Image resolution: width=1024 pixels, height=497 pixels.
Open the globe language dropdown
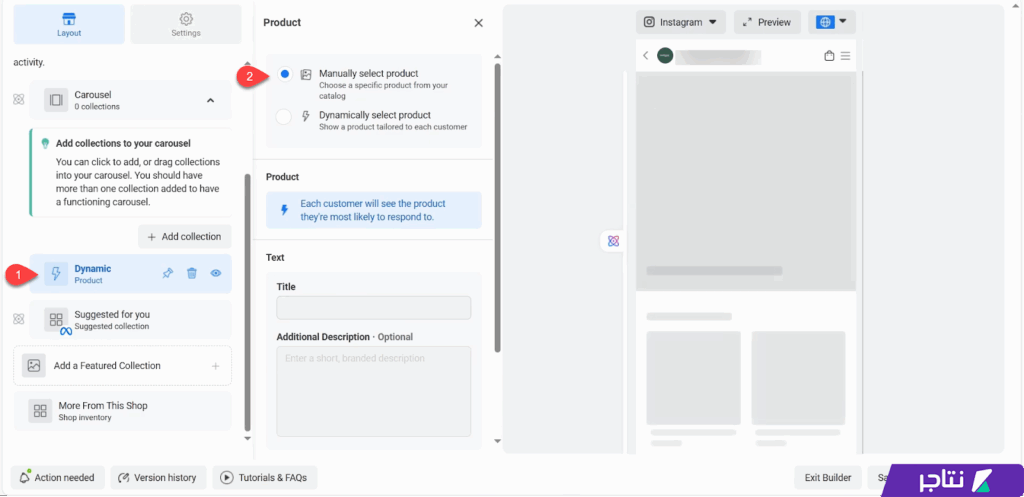[831, 22]
